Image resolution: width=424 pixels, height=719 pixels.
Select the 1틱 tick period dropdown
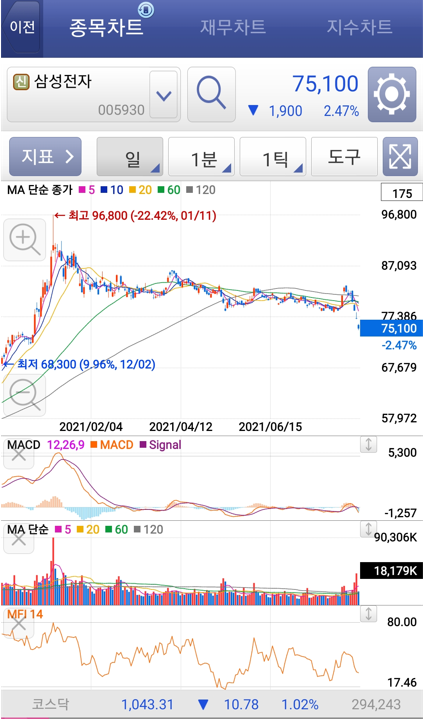(x=273, y=157)
